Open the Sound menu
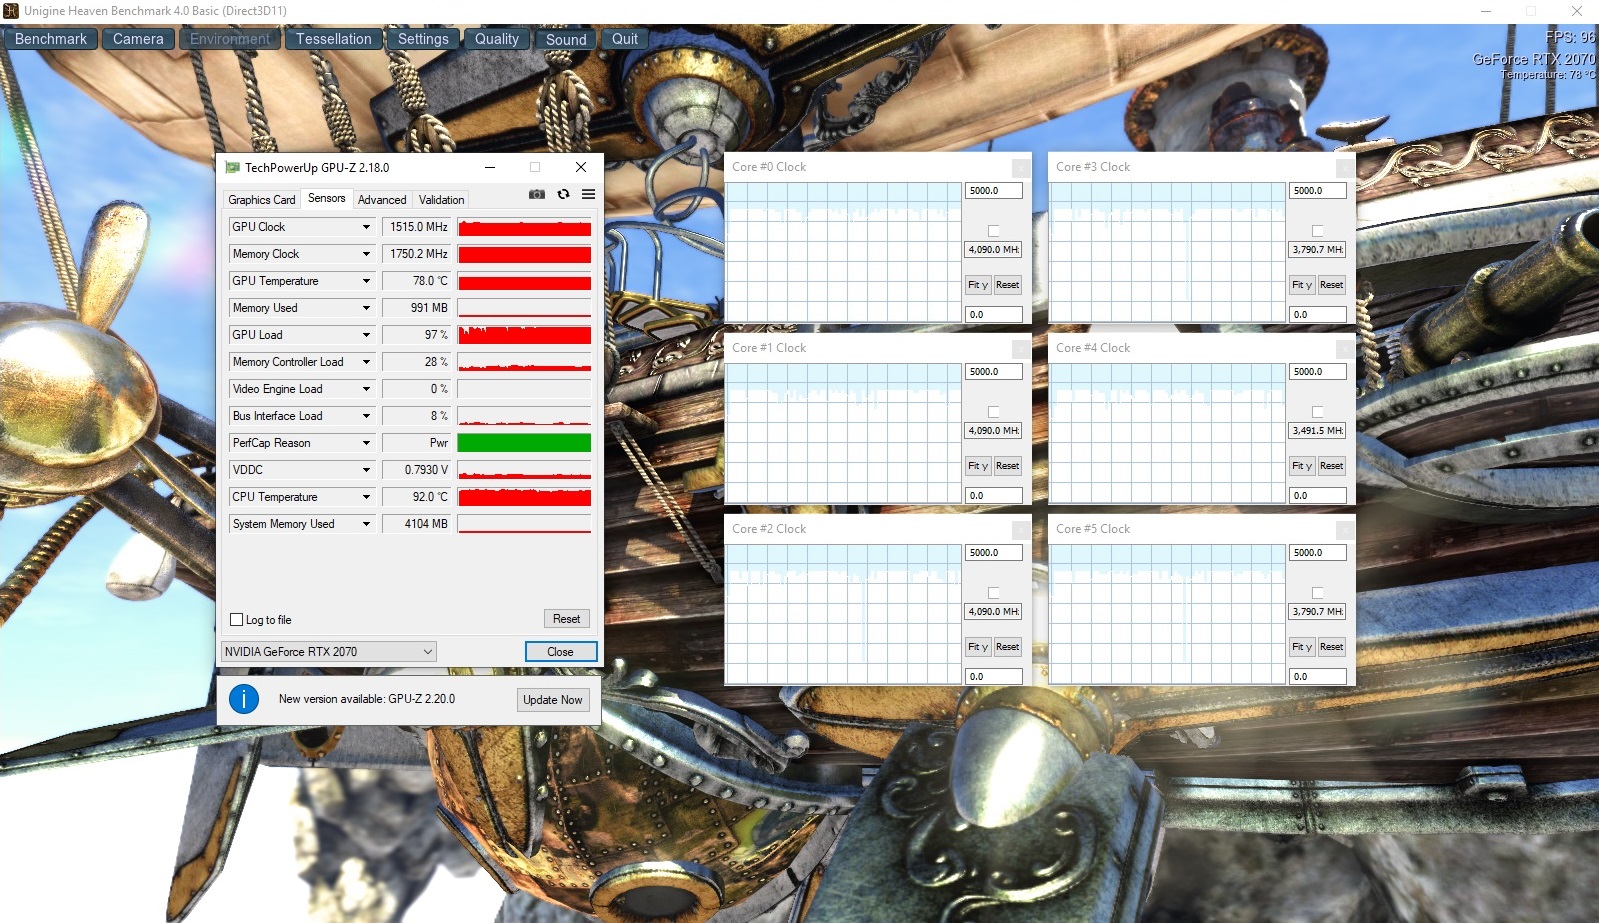Viewport: 1599px width, 923px height. pos(566,39)
